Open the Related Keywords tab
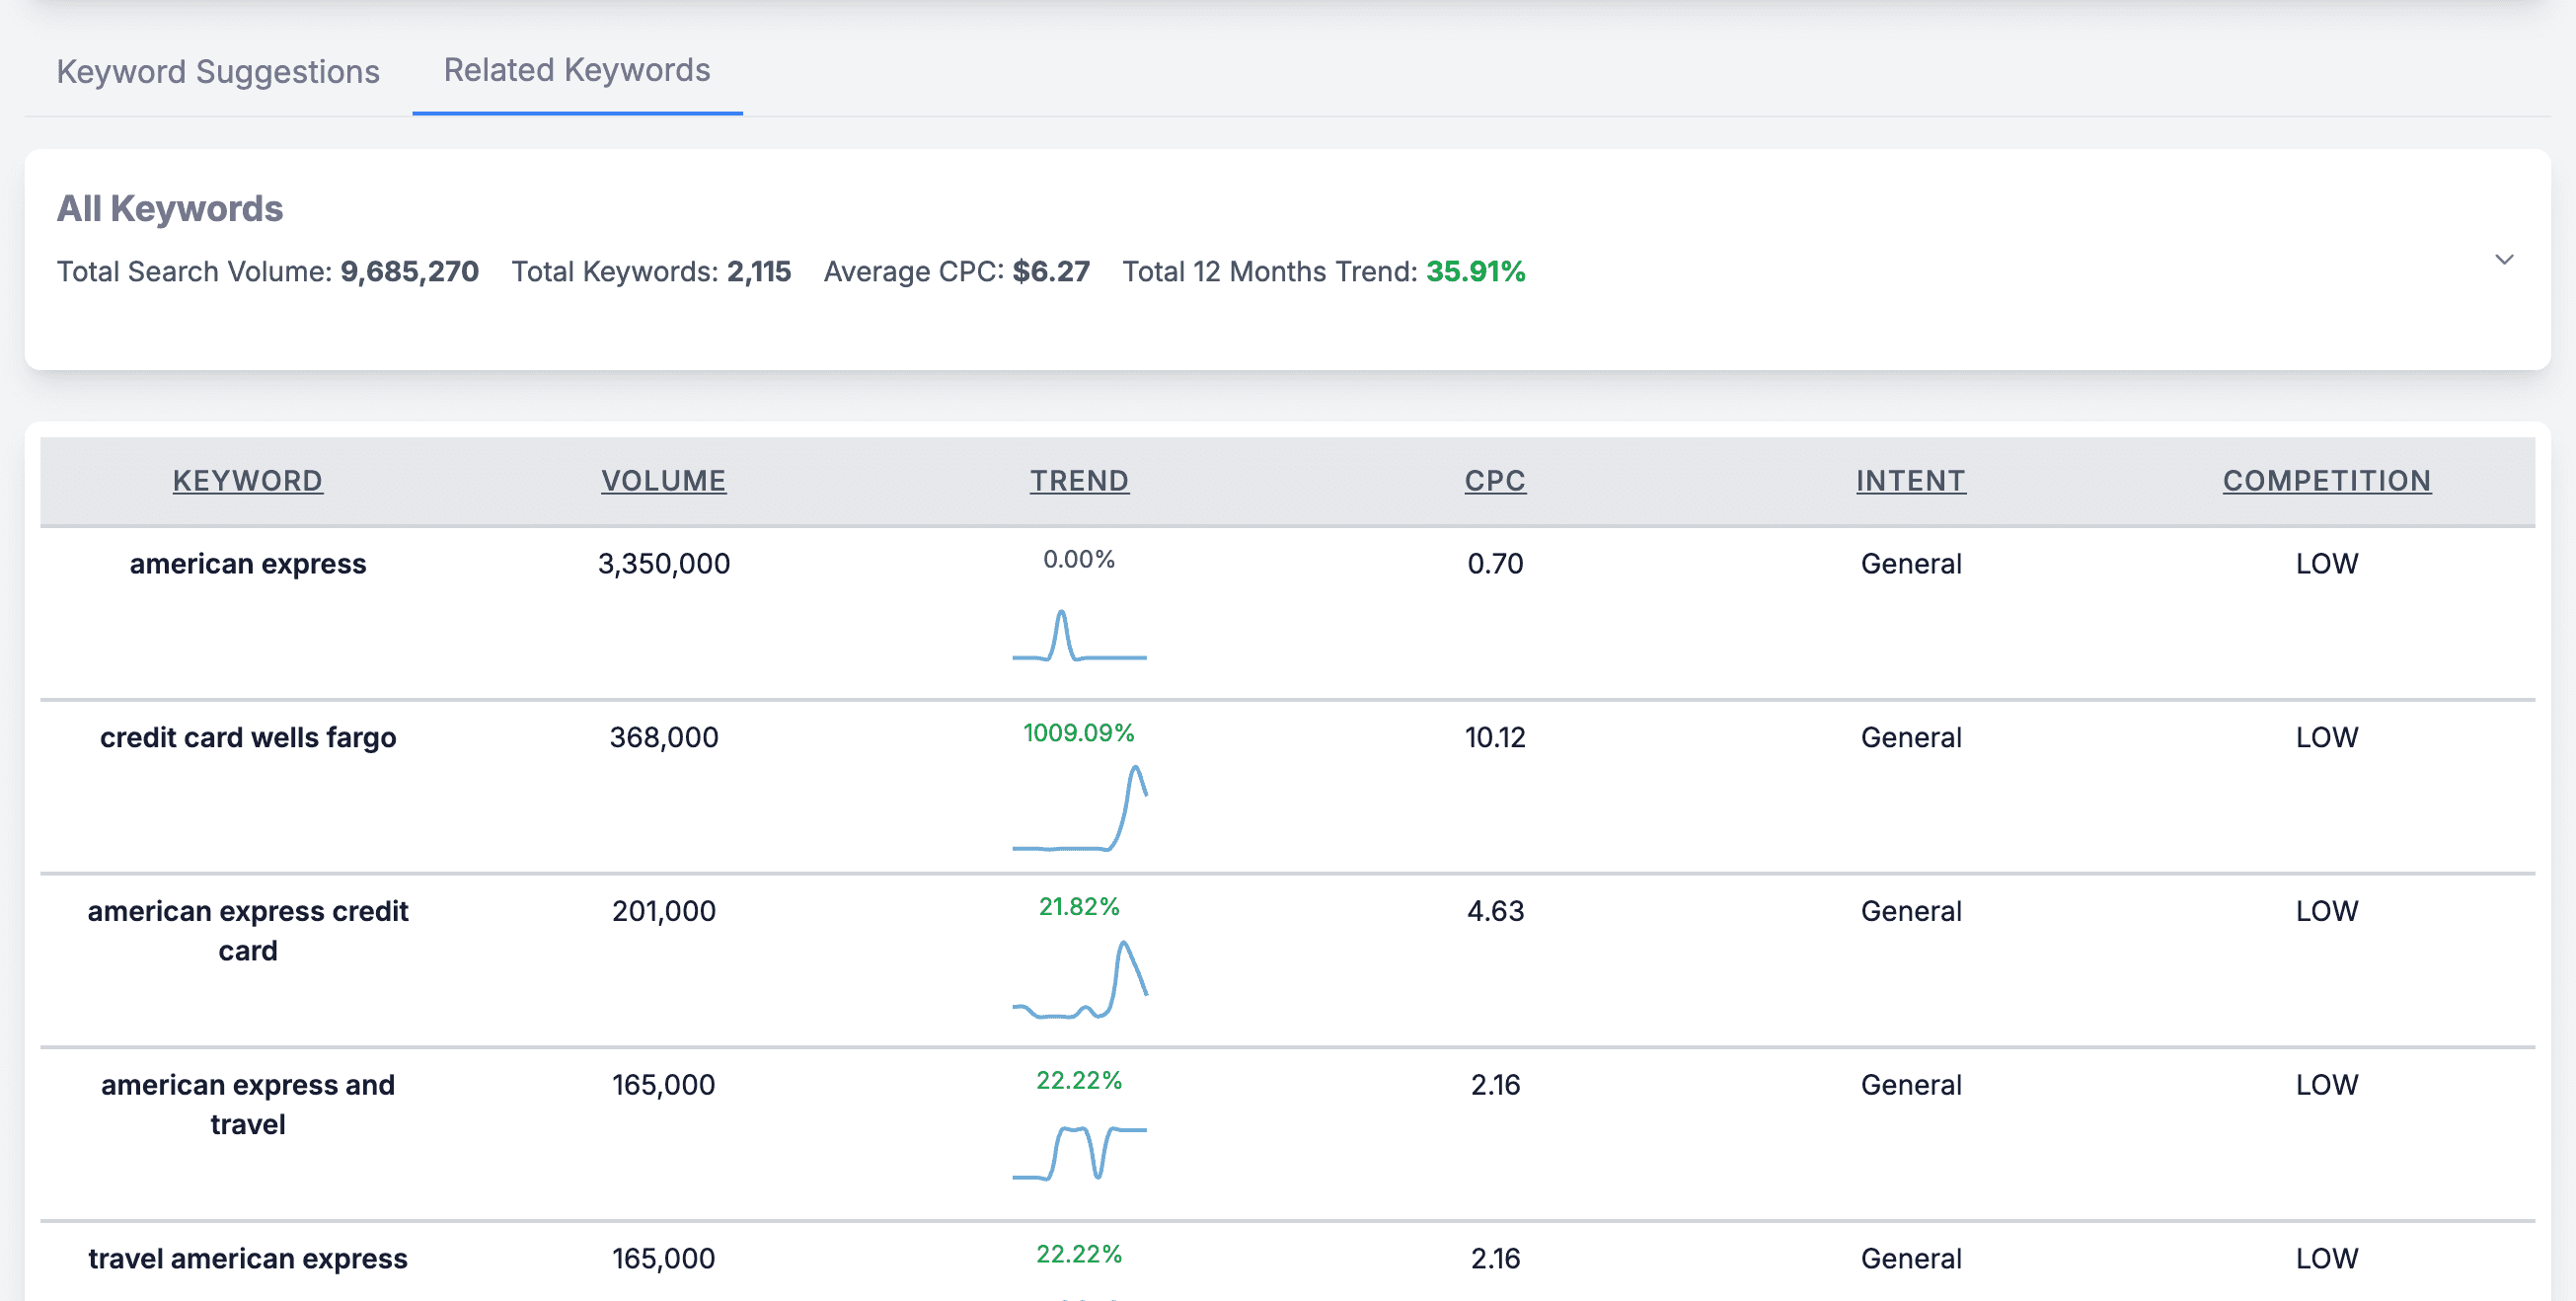This screenshot has width=2576, height=1301. 576,70
